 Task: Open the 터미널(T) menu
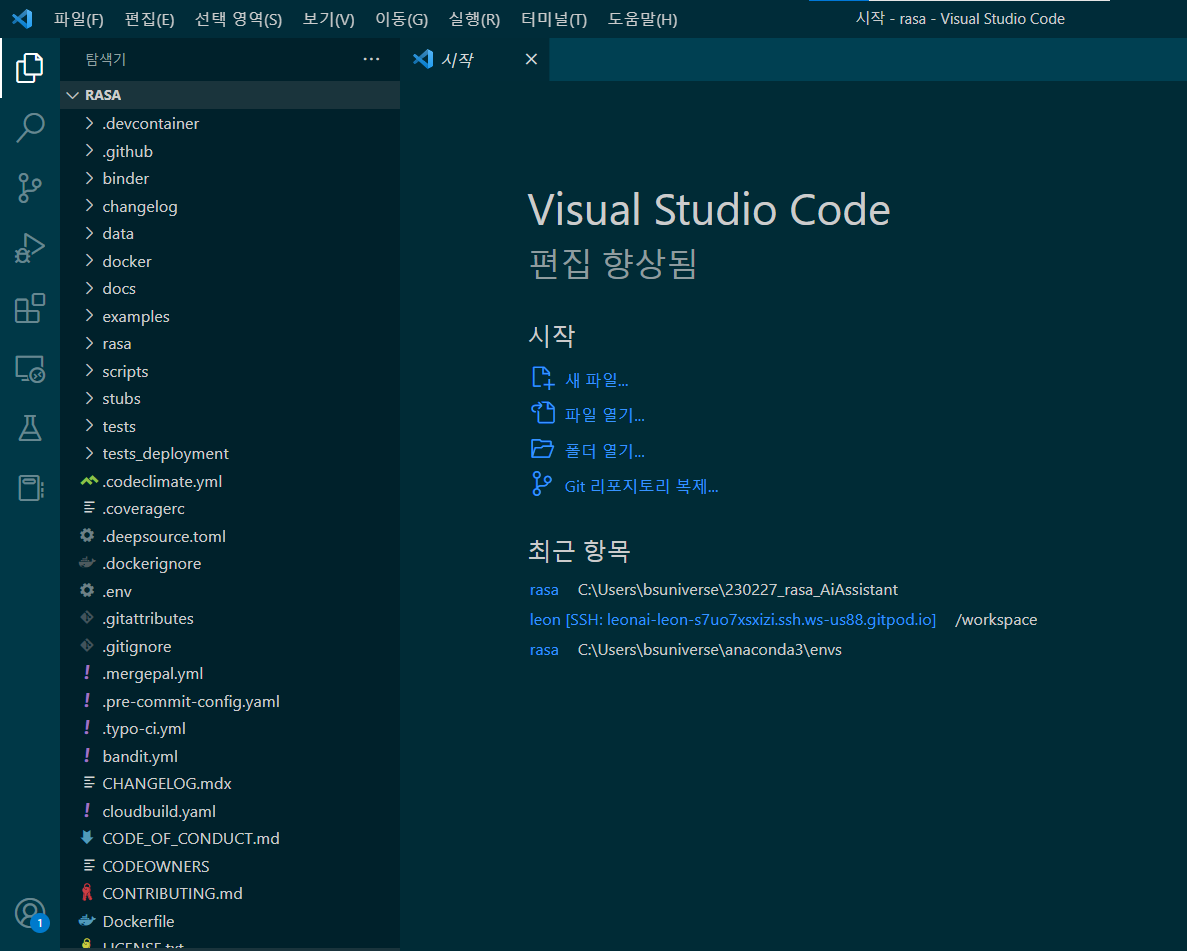click(554, 19)
